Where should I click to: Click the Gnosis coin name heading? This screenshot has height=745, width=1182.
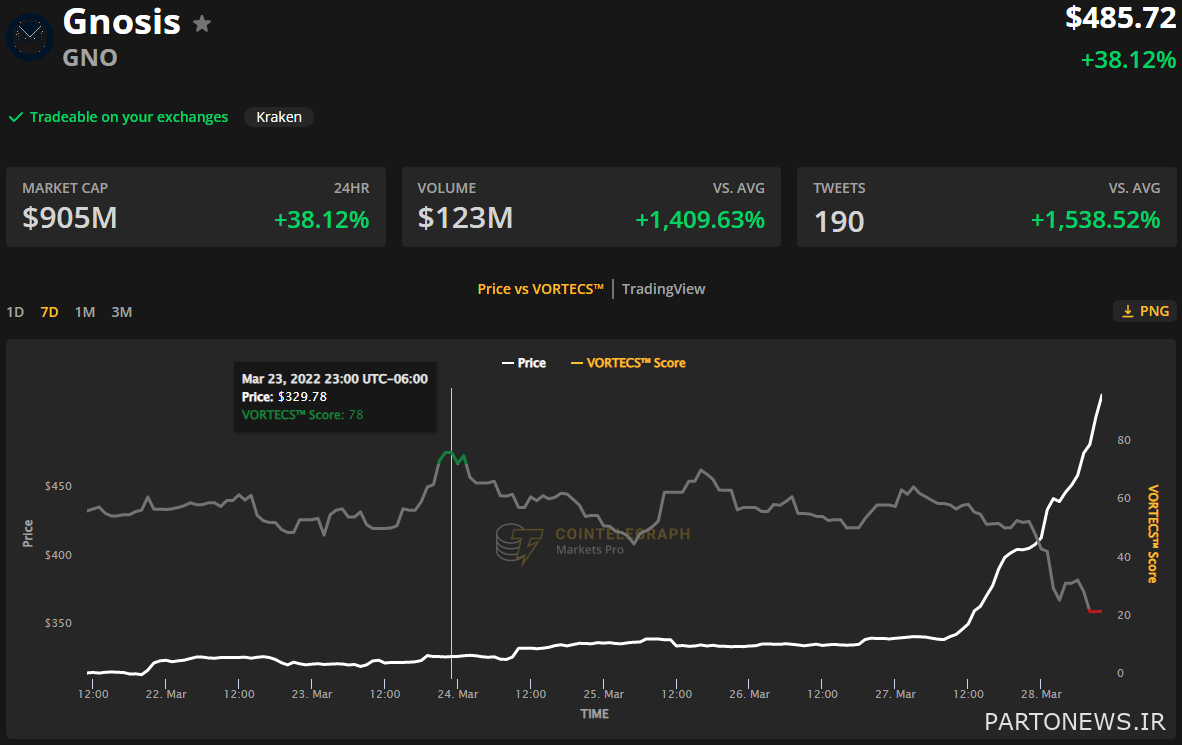[x=121, y=22]
